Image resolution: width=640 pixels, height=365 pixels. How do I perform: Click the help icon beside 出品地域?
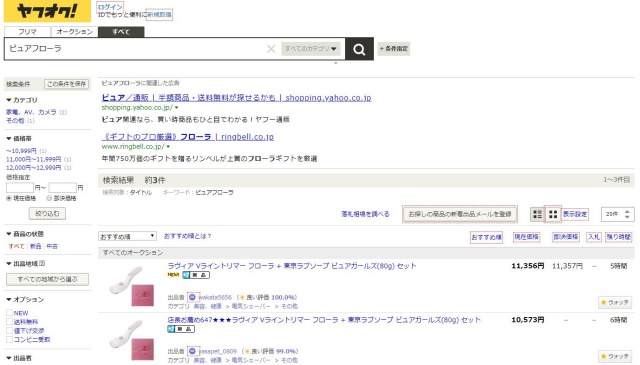click(42, 263)
